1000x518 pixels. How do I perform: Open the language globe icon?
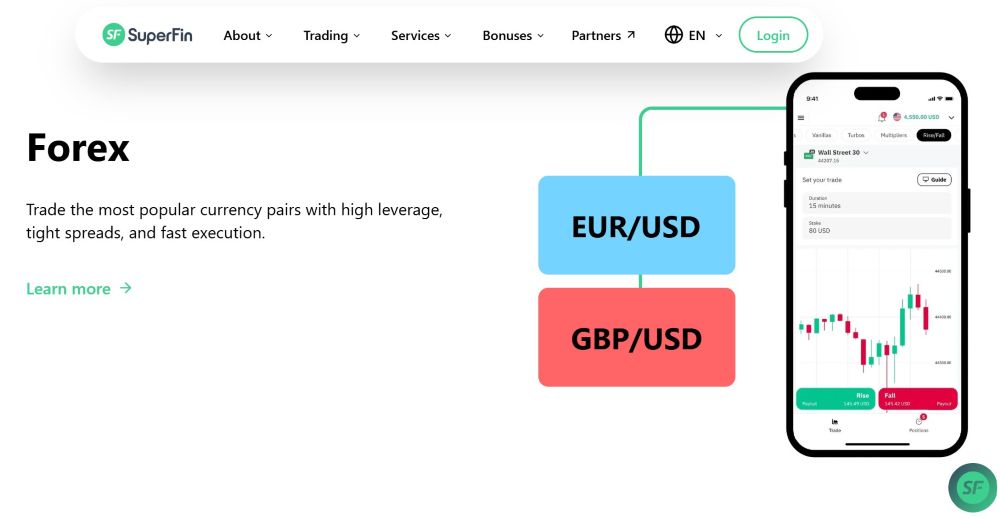tap(674, 35)
